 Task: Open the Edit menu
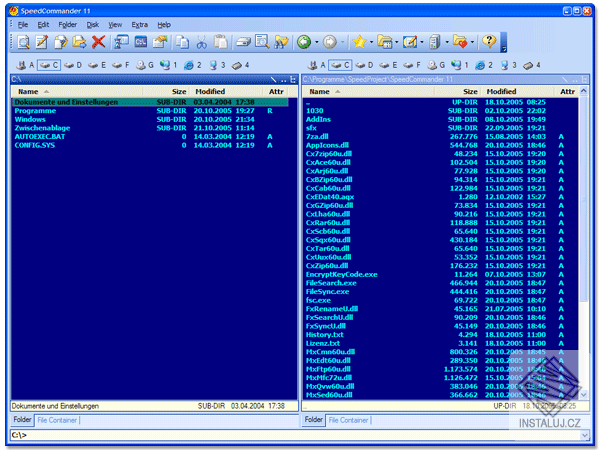(43, 25)
